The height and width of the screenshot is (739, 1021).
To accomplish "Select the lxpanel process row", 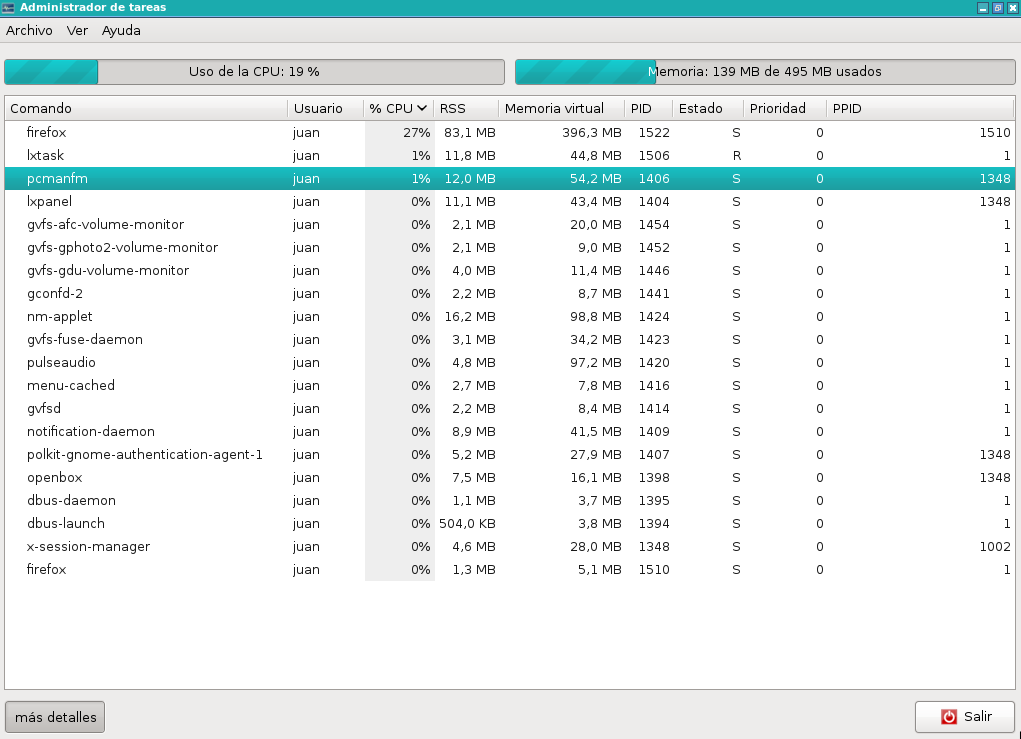I will 509,202.
